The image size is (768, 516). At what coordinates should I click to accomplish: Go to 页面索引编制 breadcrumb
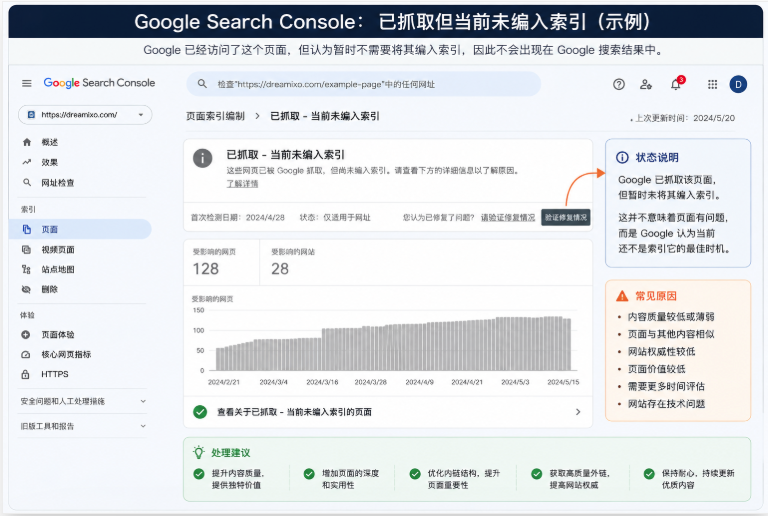point(215,116)
